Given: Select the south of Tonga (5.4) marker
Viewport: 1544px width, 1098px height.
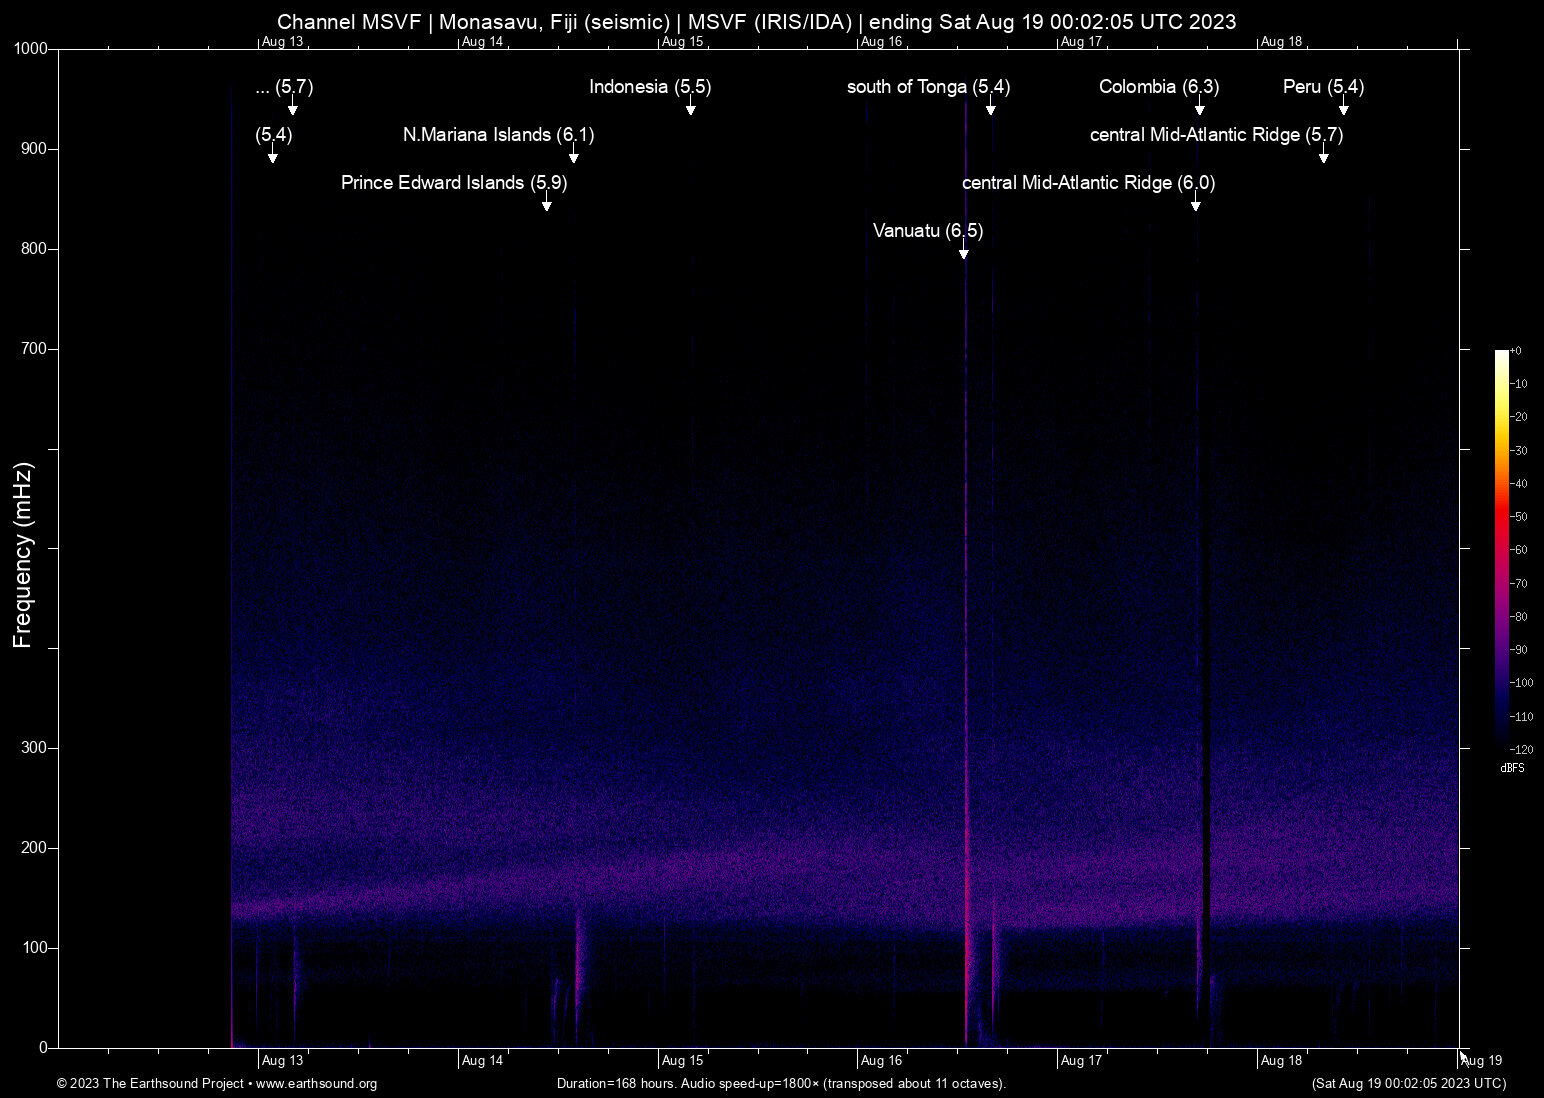Looking at the screenshot, I should coord(990,109).
